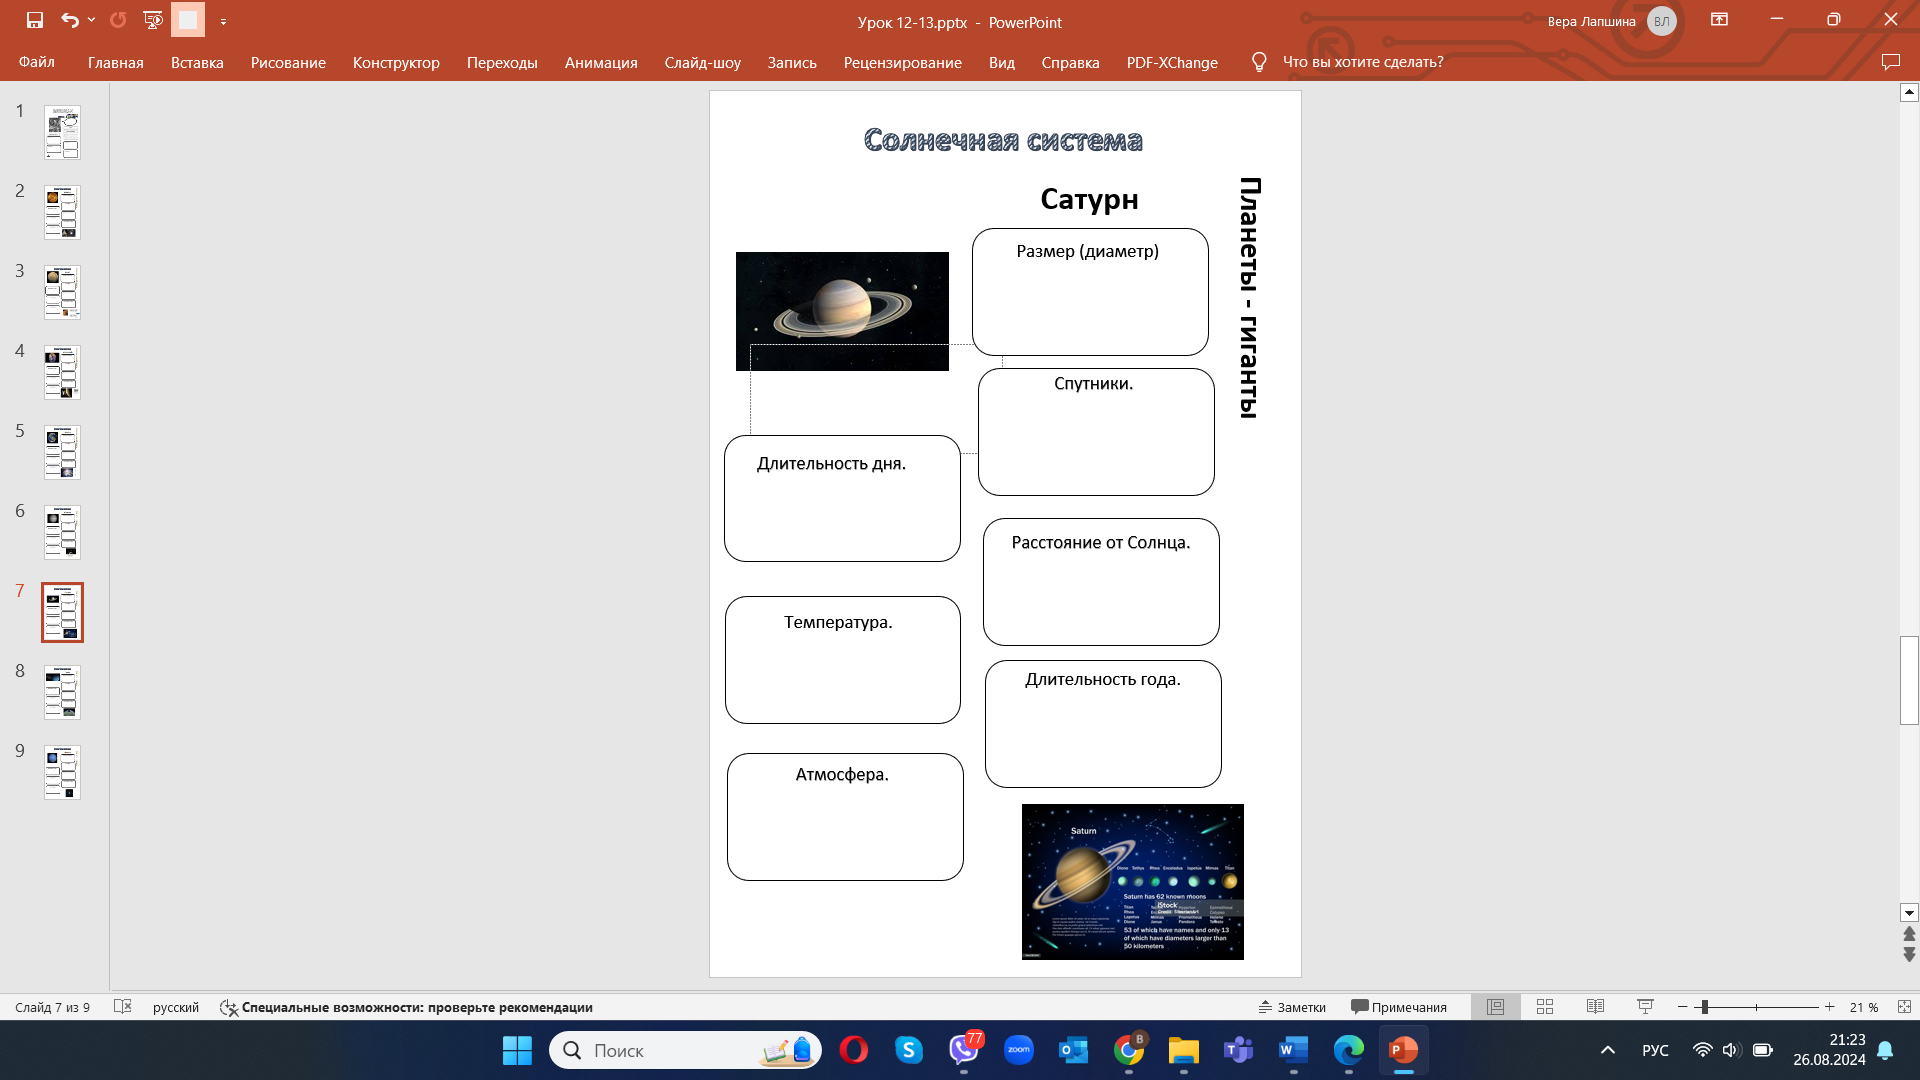The height and width of the screenshot is (1080, 1920).
Task: Switch to Normal view icon
Action: [1495, 1007]
